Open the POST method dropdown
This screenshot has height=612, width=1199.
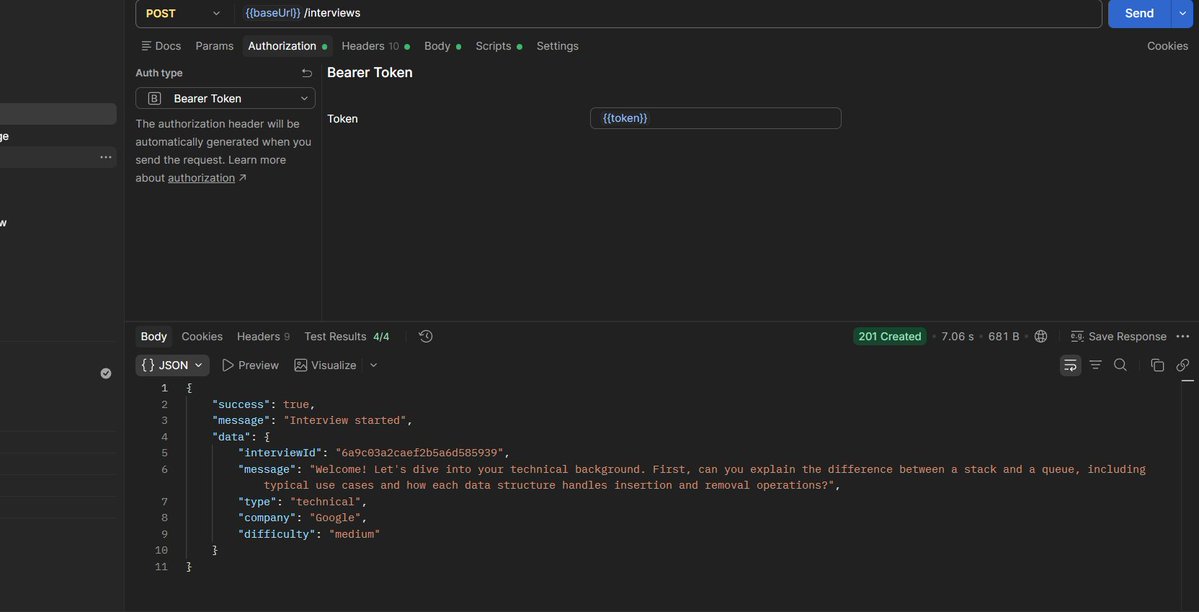tap(184, 14)
